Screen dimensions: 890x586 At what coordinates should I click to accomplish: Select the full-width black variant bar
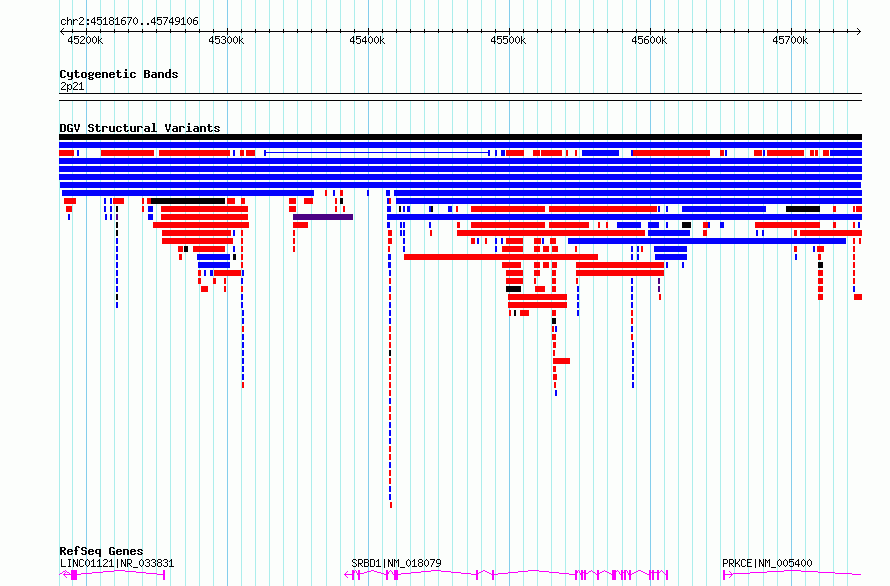[460, 137]
